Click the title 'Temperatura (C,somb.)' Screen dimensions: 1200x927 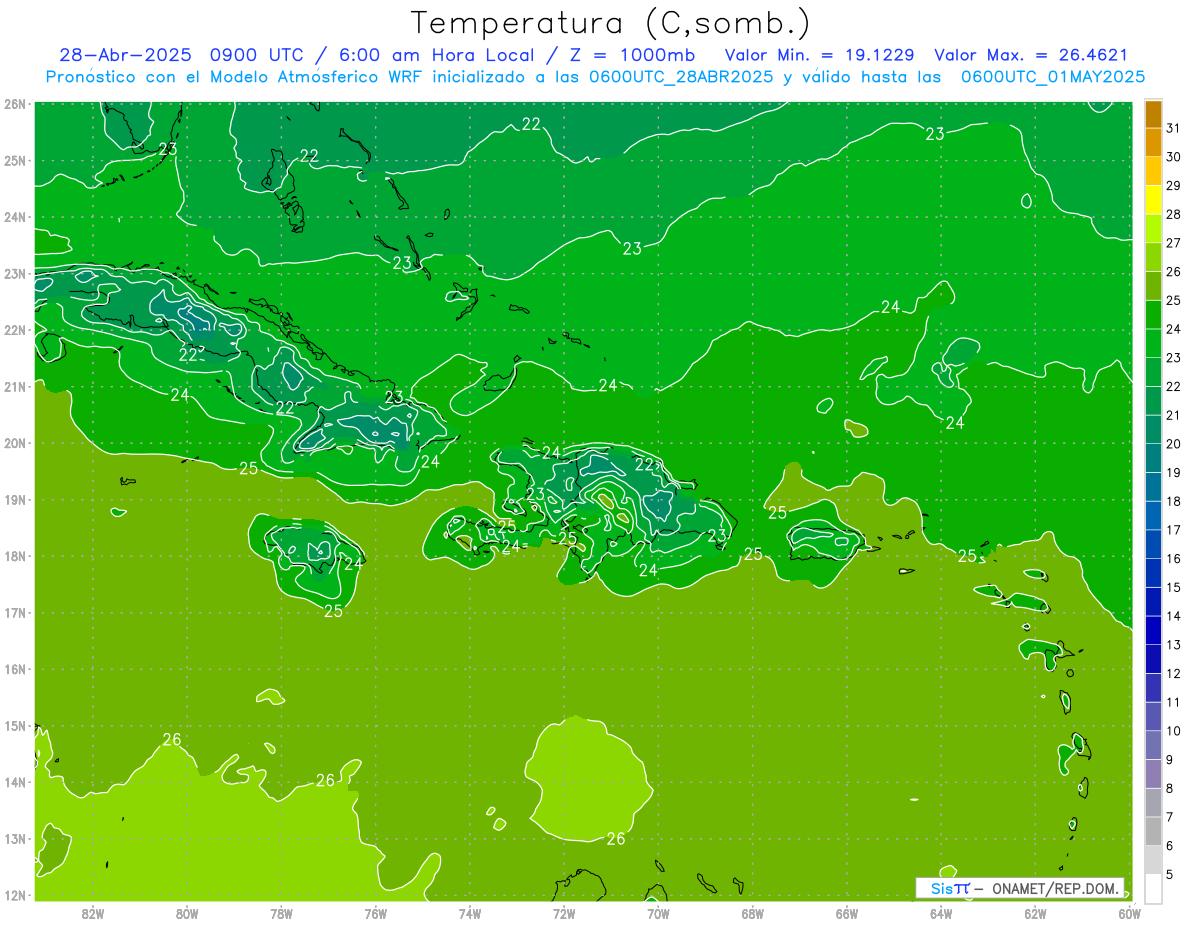point(611,23)
